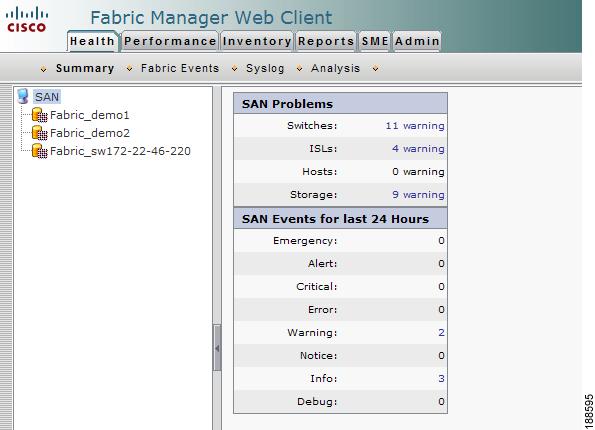Open the Admin tab
Image resolution: width=595 pixels, height=430 pixels.
coord(417,41)
